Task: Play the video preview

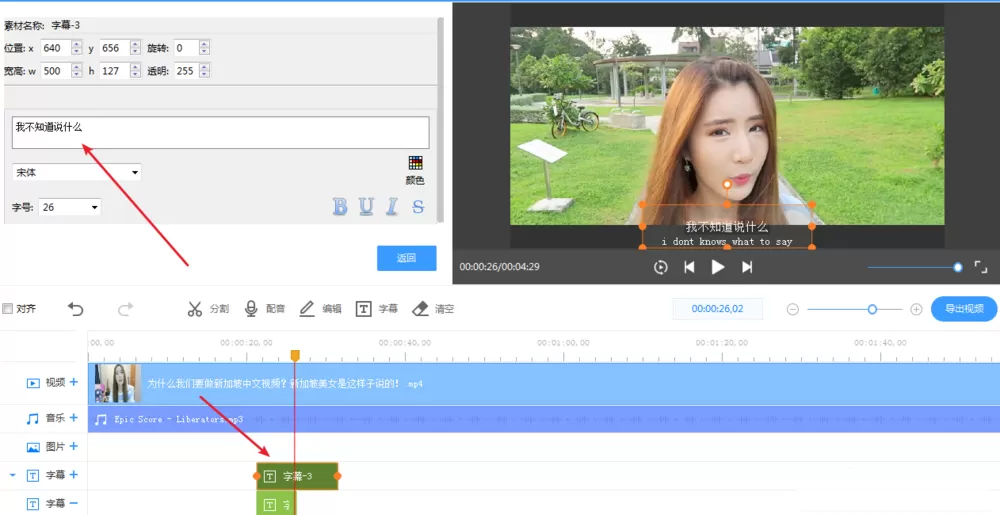Action: pyautogui.click(x=718, y=267)
